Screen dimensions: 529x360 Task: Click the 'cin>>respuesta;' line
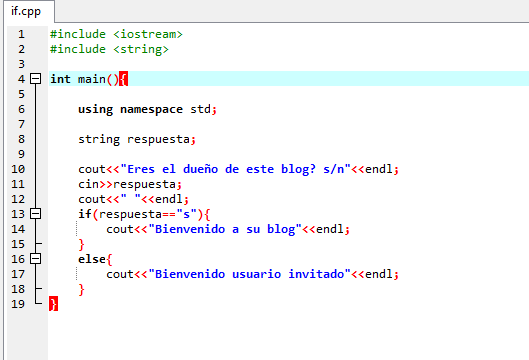coord(130,185)
